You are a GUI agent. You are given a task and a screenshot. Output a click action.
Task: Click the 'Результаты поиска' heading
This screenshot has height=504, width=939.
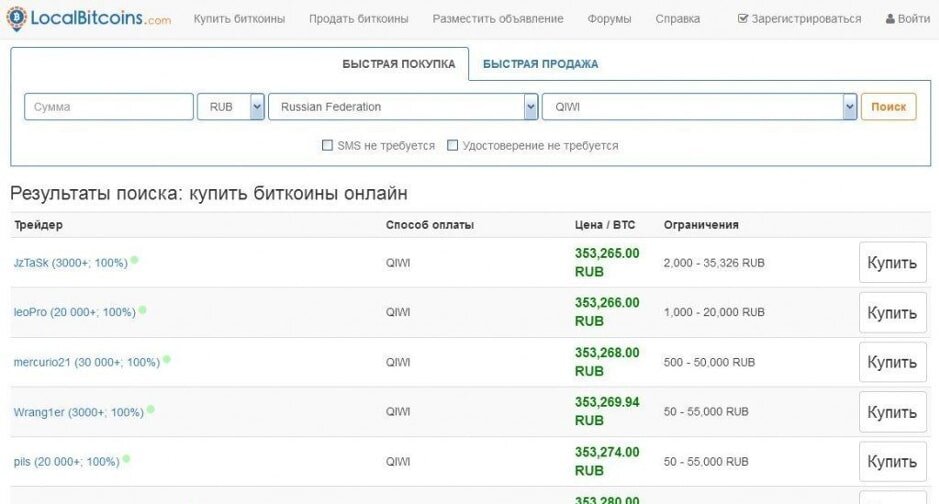(x=209, y=193)
